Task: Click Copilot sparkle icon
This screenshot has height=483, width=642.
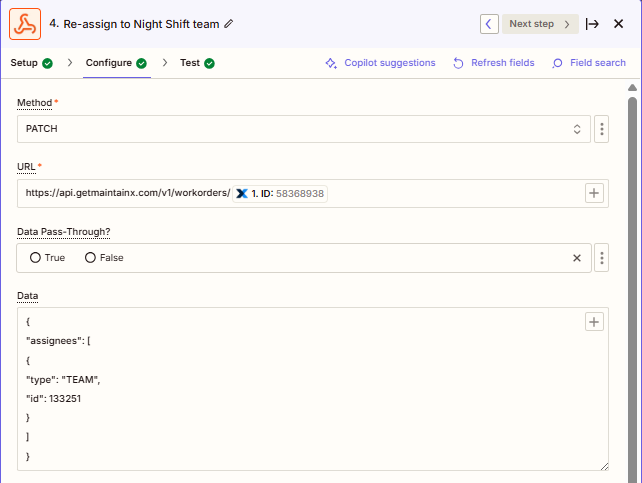Action: click(x=331, y=63)
